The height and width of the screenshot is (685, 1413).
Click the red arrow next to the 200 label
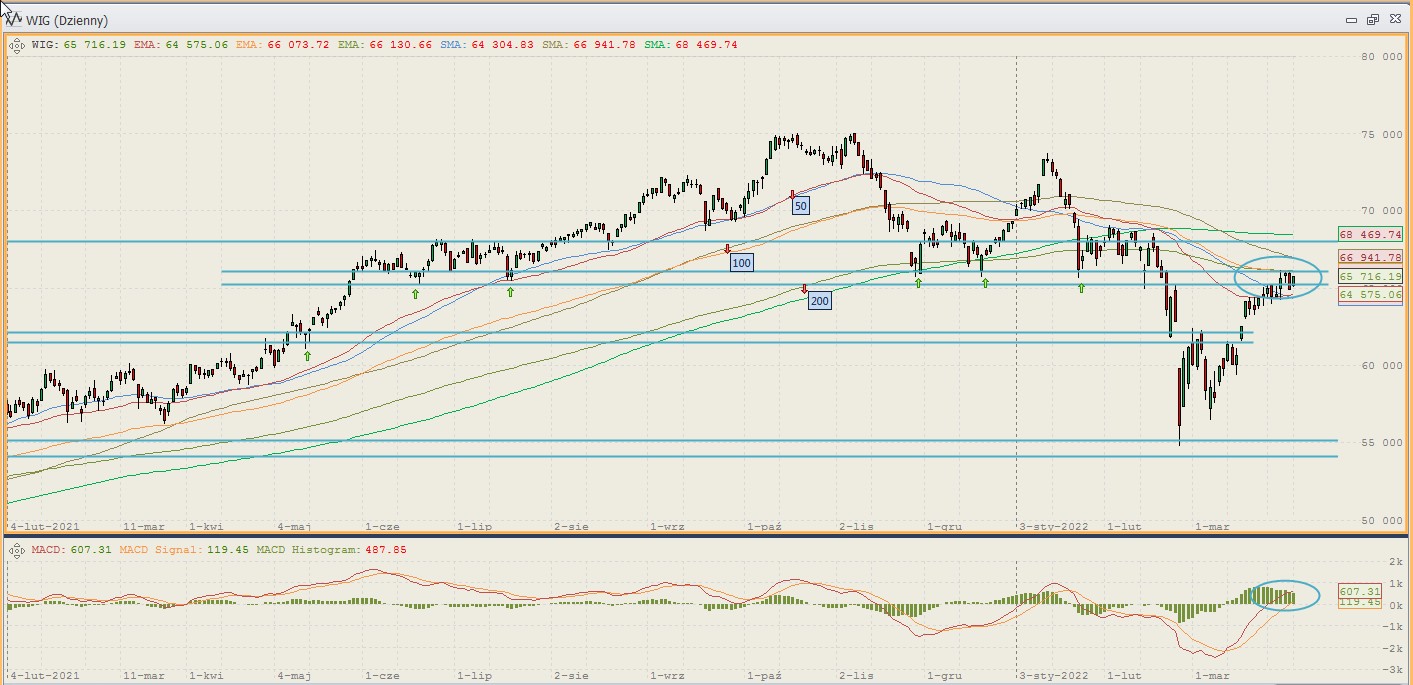tap(805, 289)
